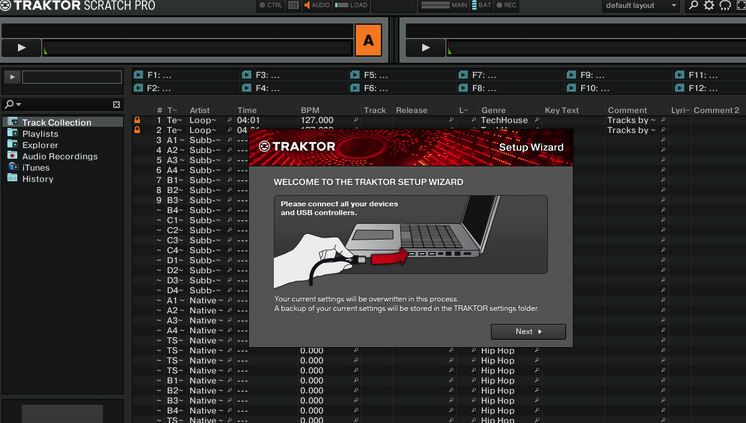The width and height of the screenshot is (746, 423).
Task: Open the search options magnifier dropdown
Action: [12, 104]
